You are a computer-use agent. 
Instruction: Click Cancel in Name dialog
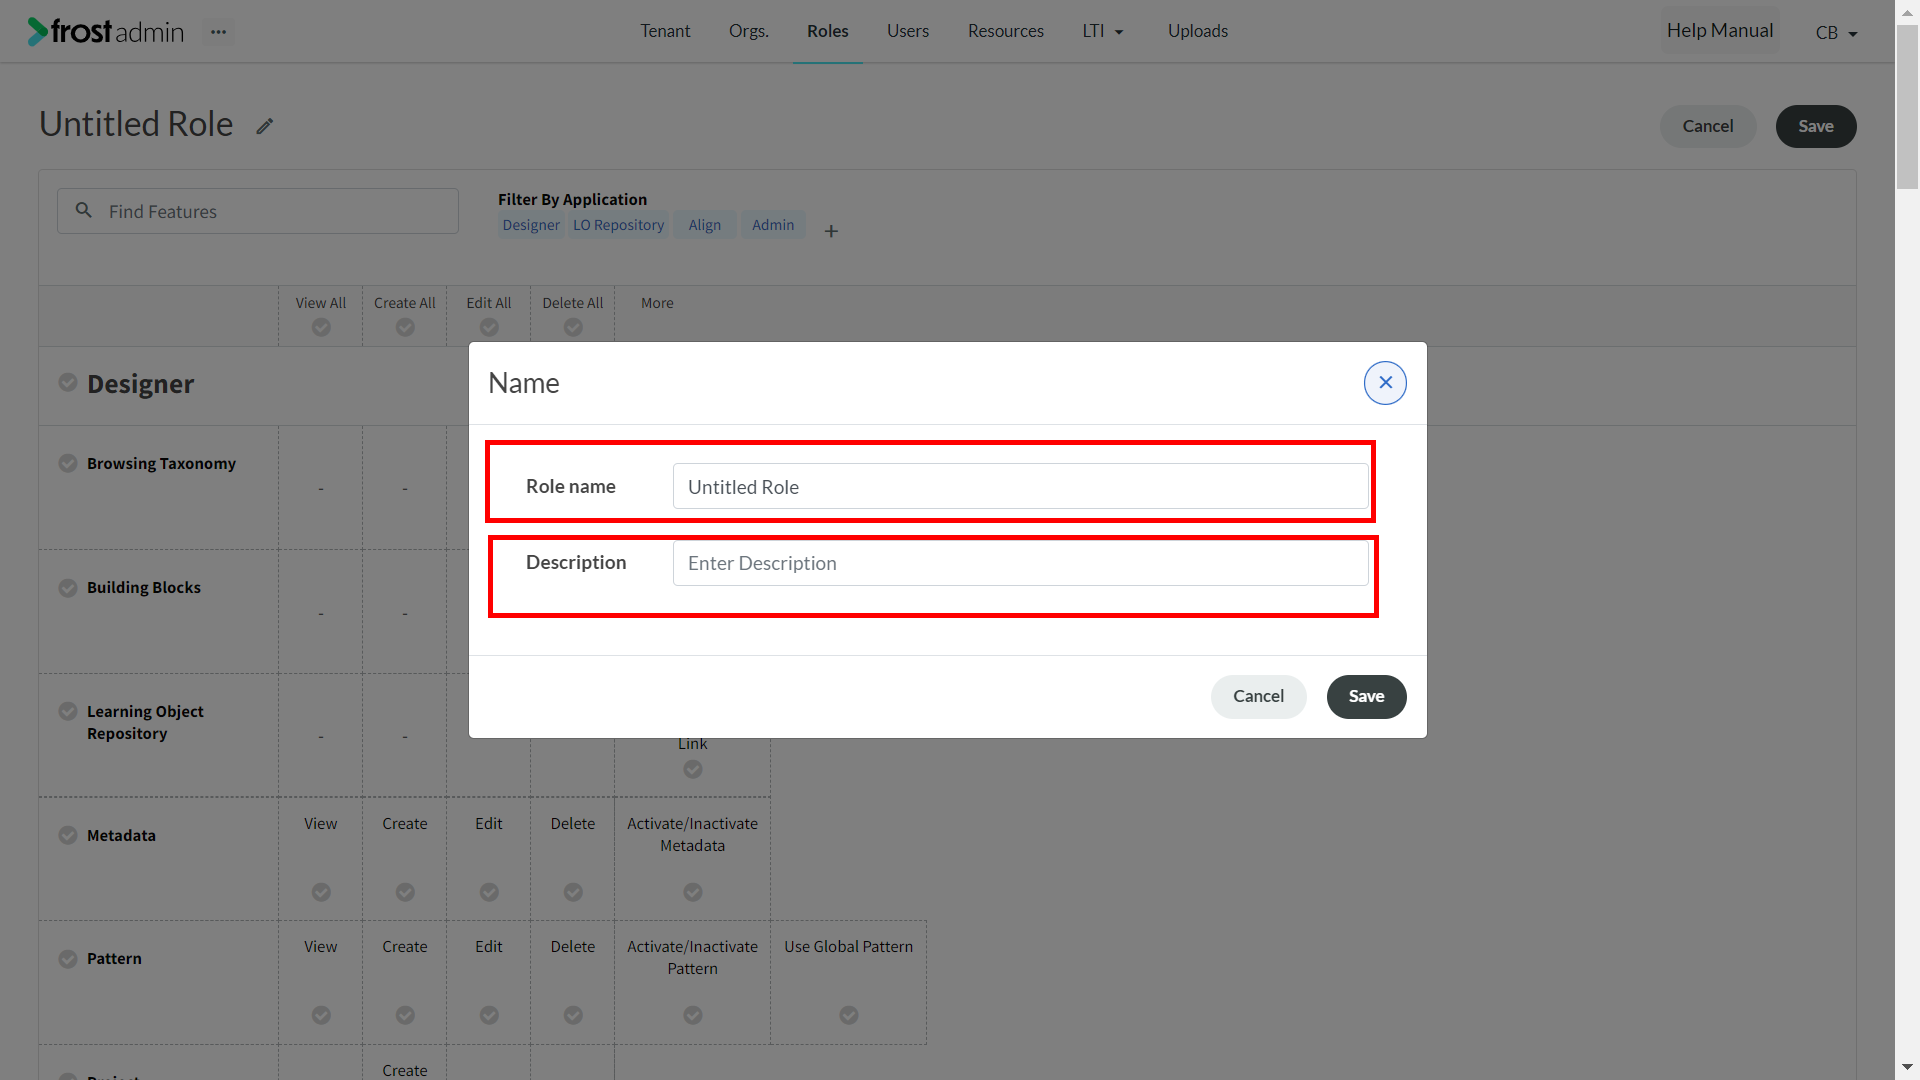(x=1258, y=696)
